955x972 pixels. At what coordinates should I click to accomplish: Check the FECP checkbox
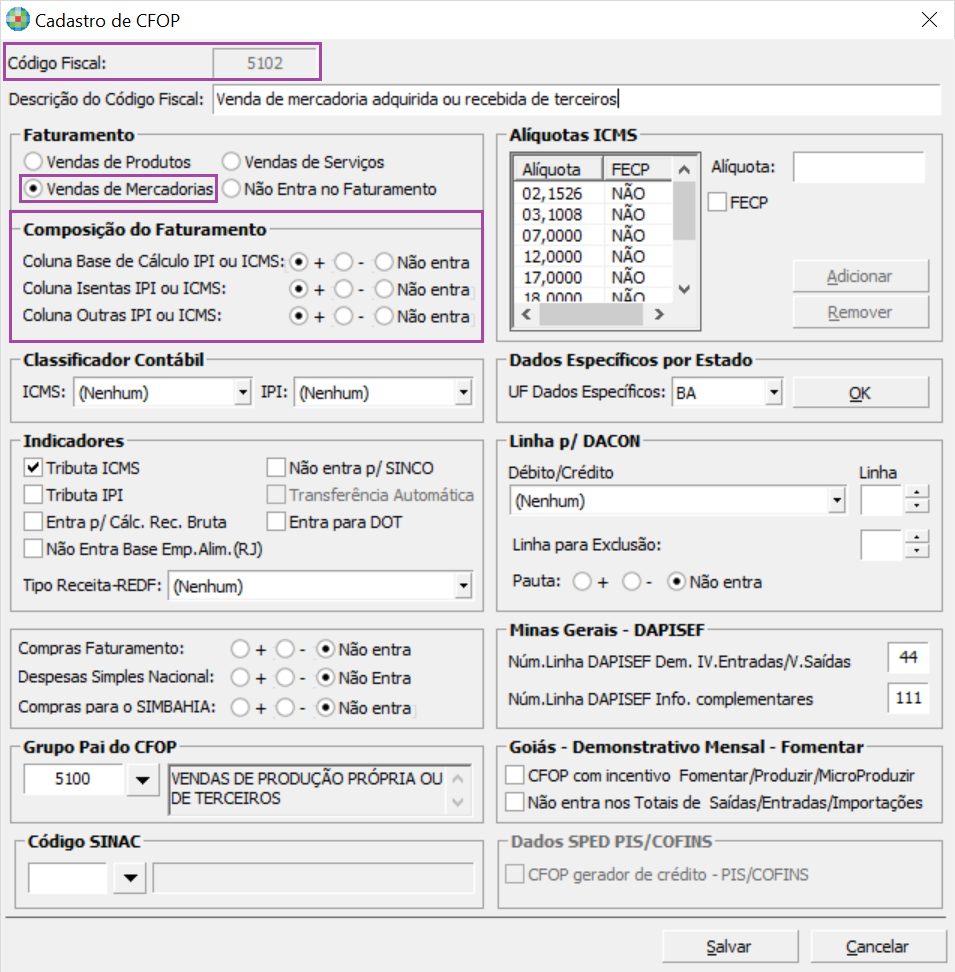pos(717,202)
